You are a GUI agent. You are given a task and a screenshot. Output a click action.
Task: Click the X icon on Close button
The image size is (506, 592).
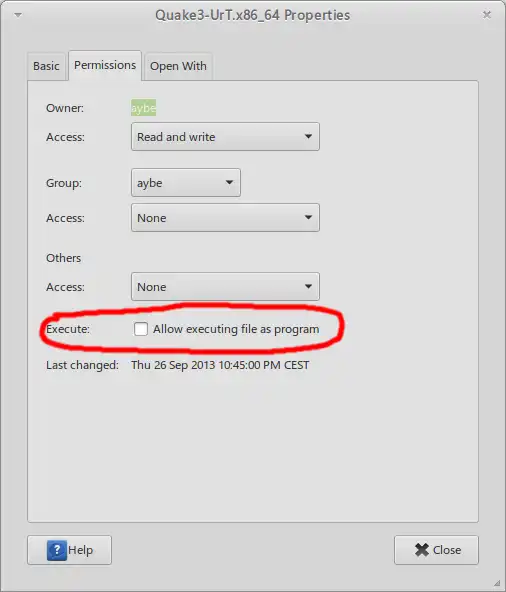421,550
